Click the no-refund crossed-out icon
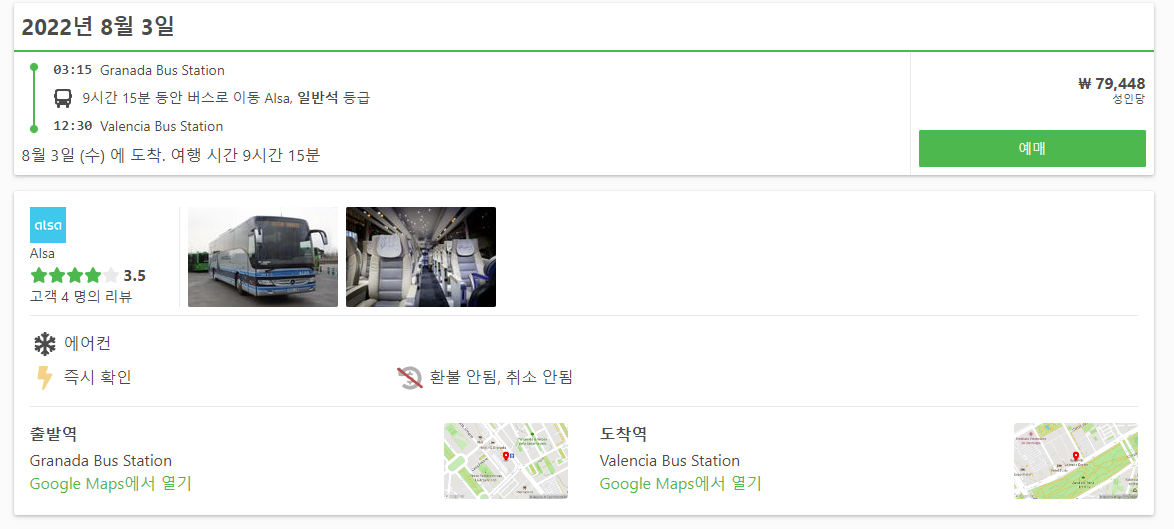 tap(410, 377)
